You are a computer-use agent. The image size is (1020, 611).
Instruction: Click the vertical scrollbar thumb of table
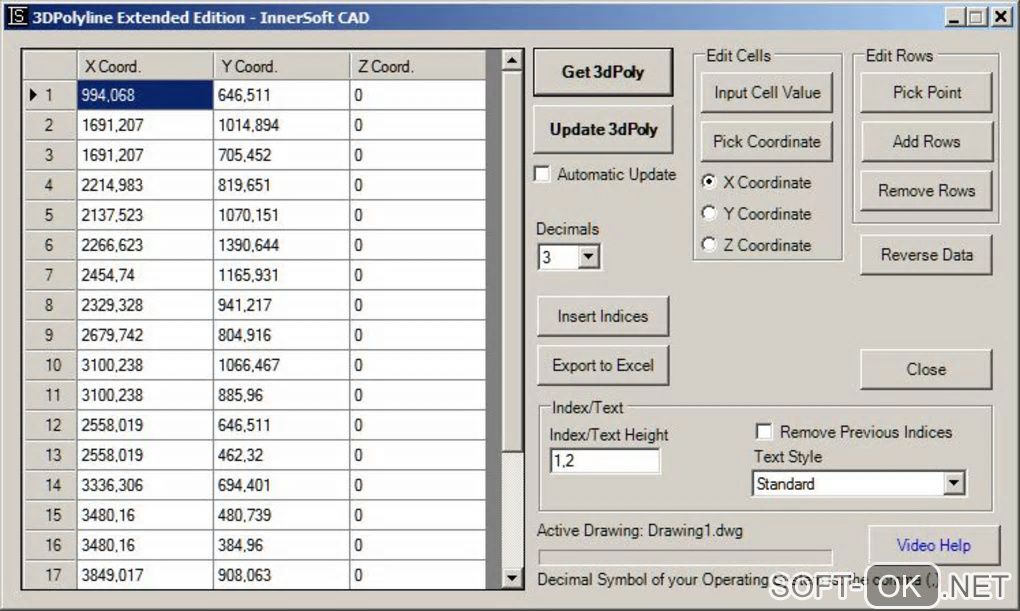coord(512,262)
